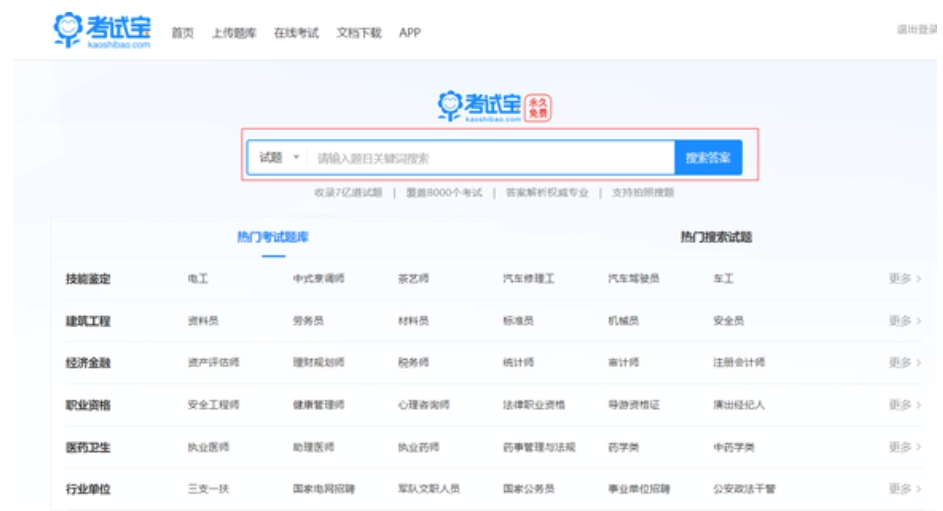943x511 pixels.
Task: Click the 考试宝 logo in the header
Action: (x=102, y=31)
